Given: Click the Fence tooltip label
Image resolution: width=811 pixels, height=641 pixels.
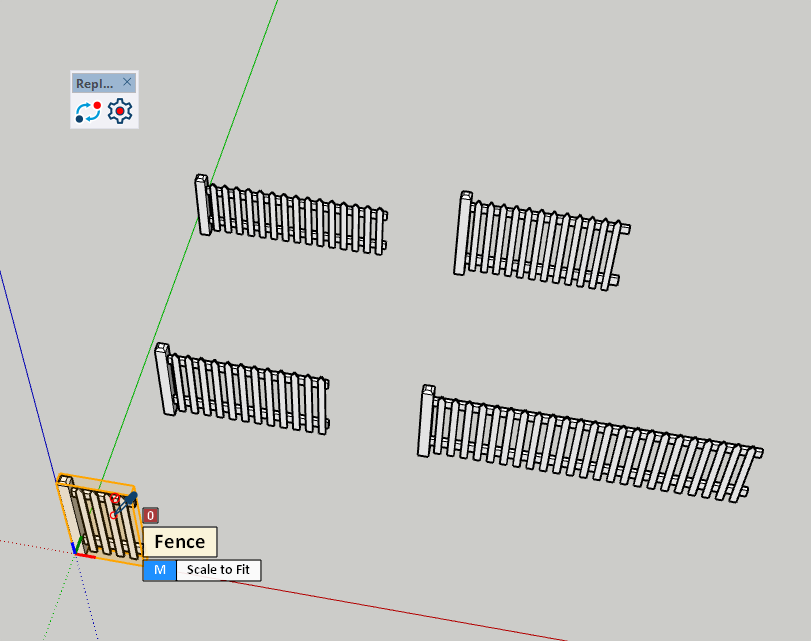Looking at the screenshot, I should pyautogui.click(x=180, y=542).
